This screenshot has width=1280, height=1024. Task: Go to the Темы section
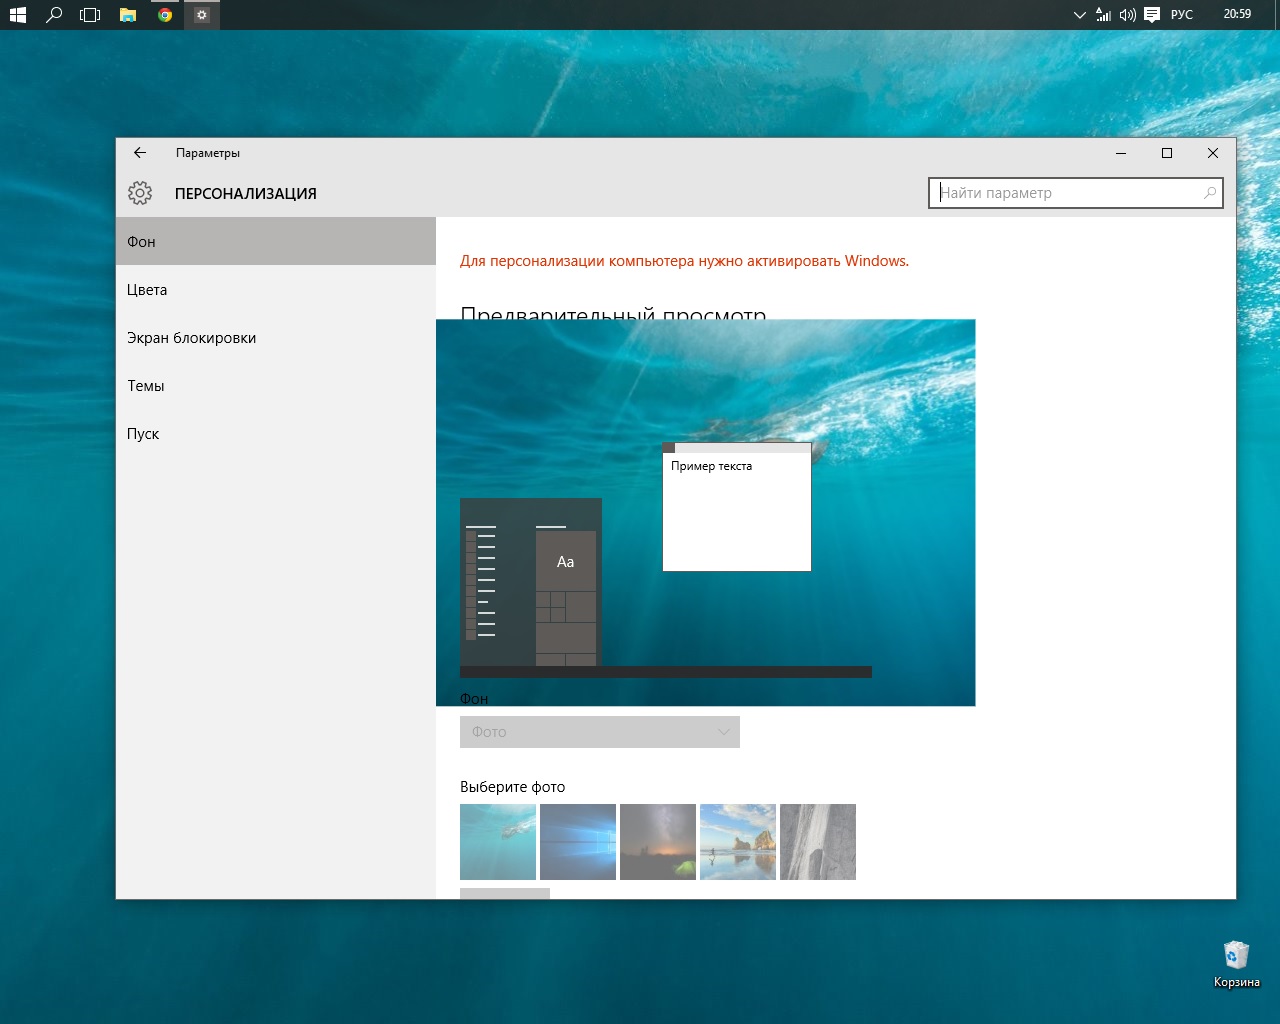(146, 386)
